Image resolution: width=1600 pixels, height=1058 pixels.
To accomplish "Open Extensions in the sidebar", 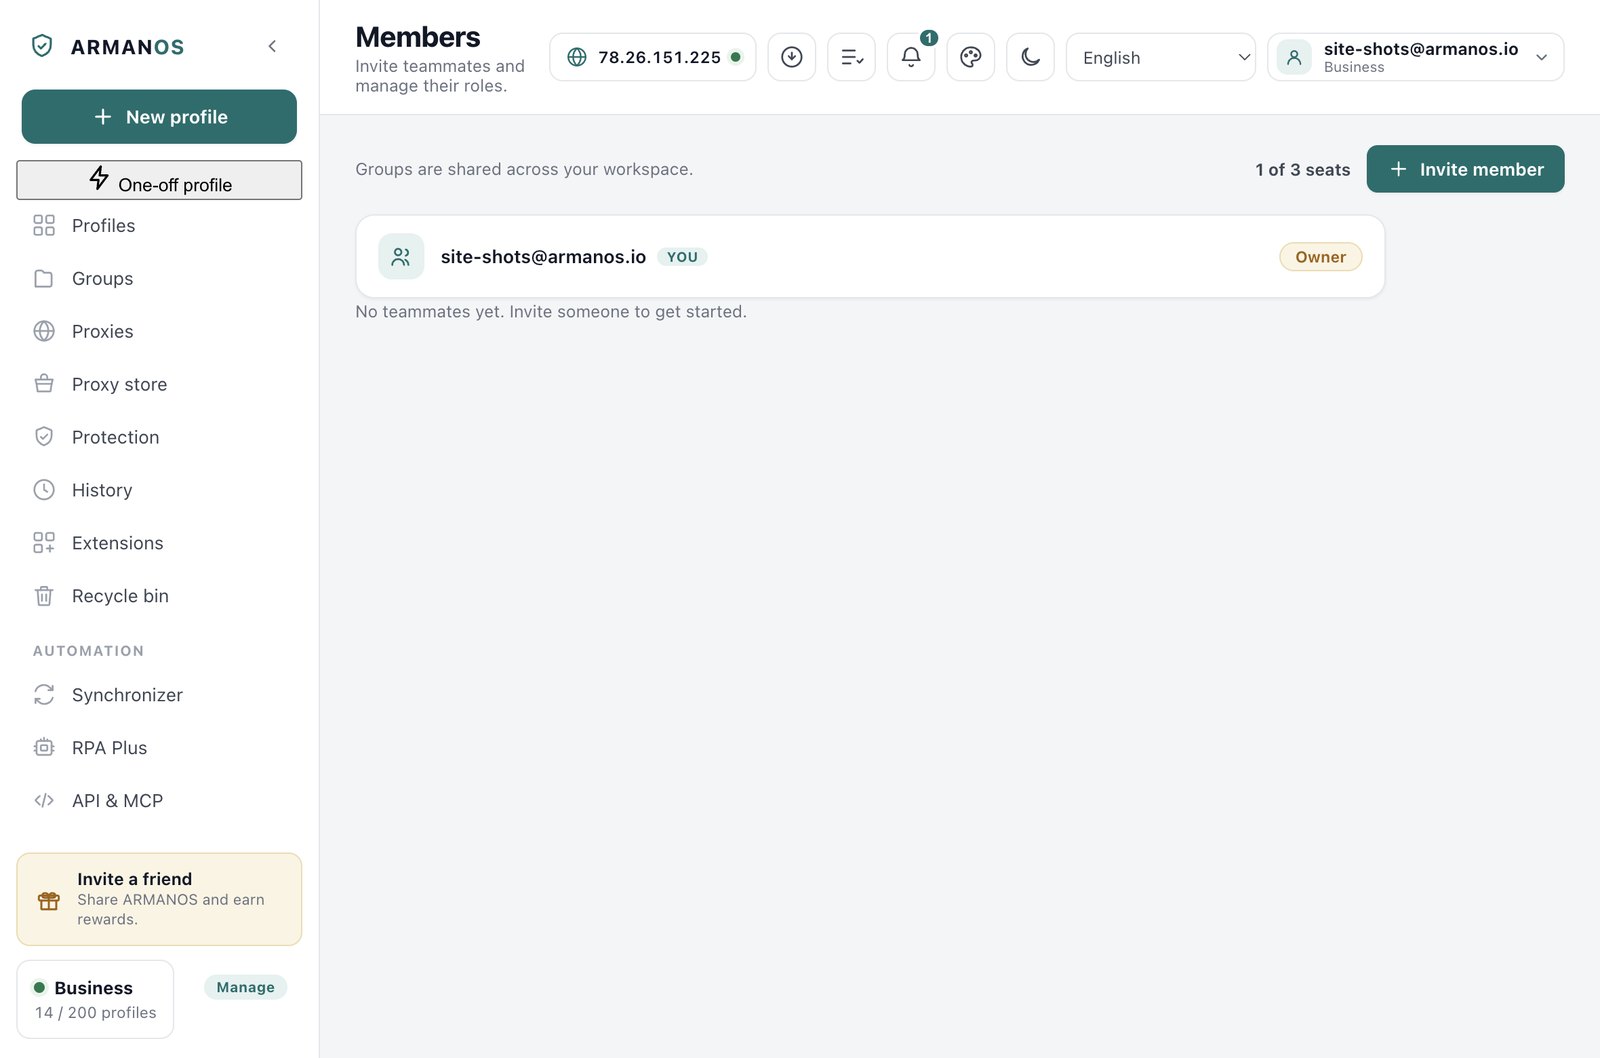I will click(x=159, y=544).
